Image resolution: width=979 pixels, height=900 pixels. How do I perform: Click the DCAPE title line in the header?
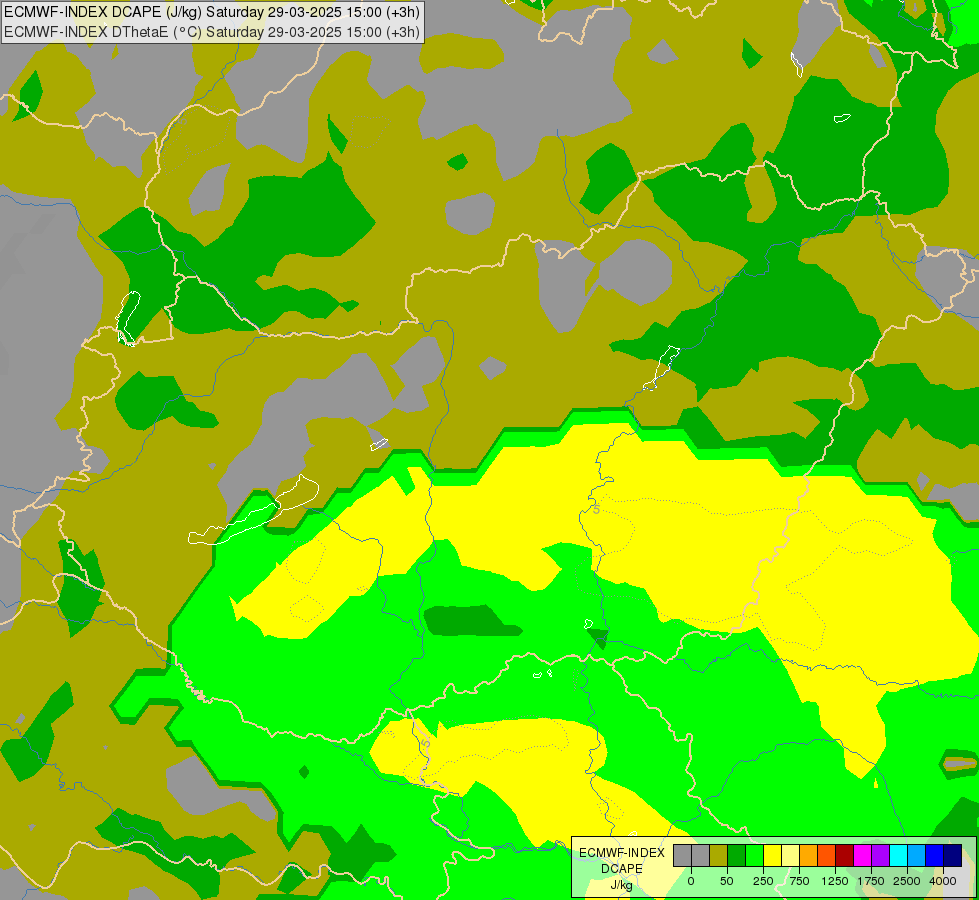(212, 12)
